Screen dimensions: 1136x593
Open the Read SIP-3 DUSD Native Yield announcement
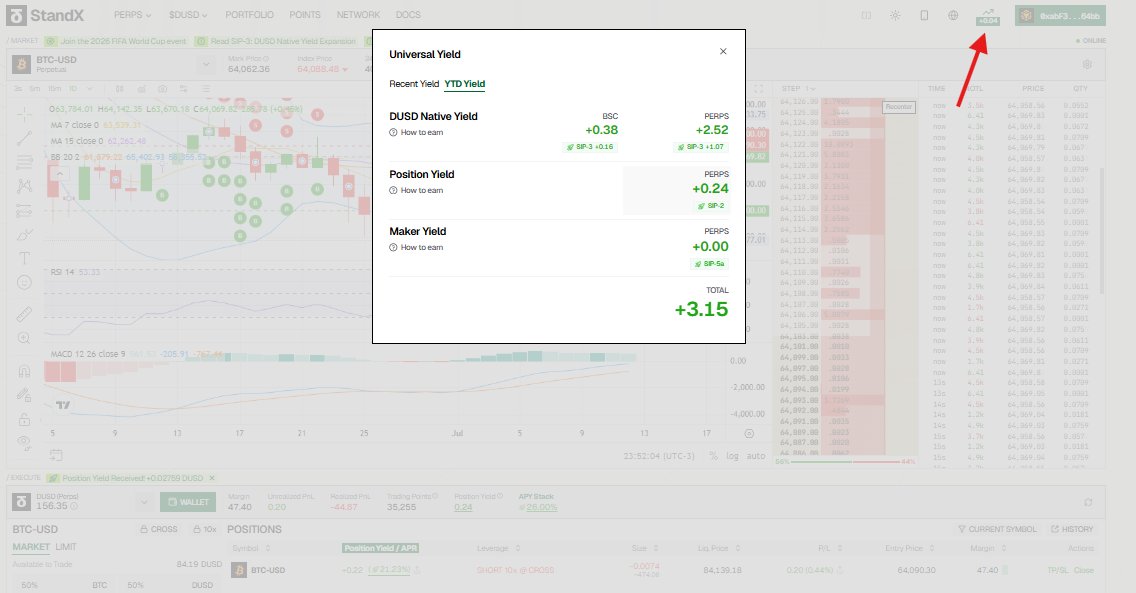point(277,41)
